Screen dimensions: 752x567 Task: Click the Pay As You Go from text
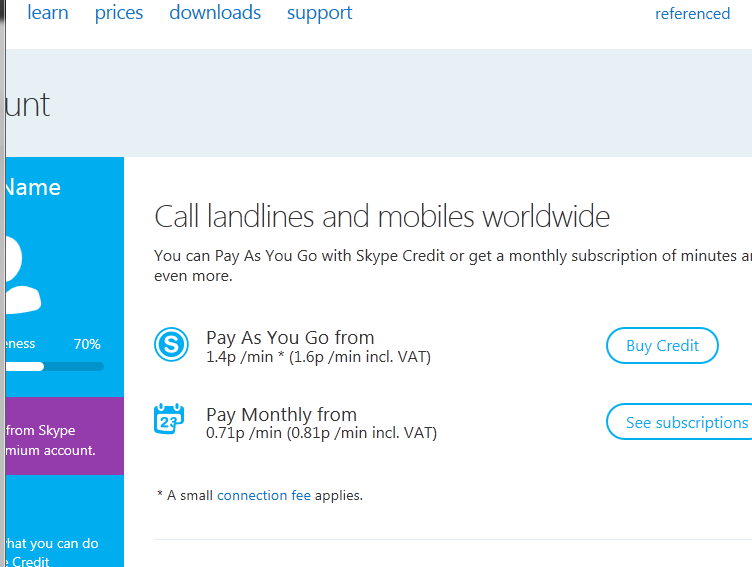pyautogui.click(x=290, y=338)
